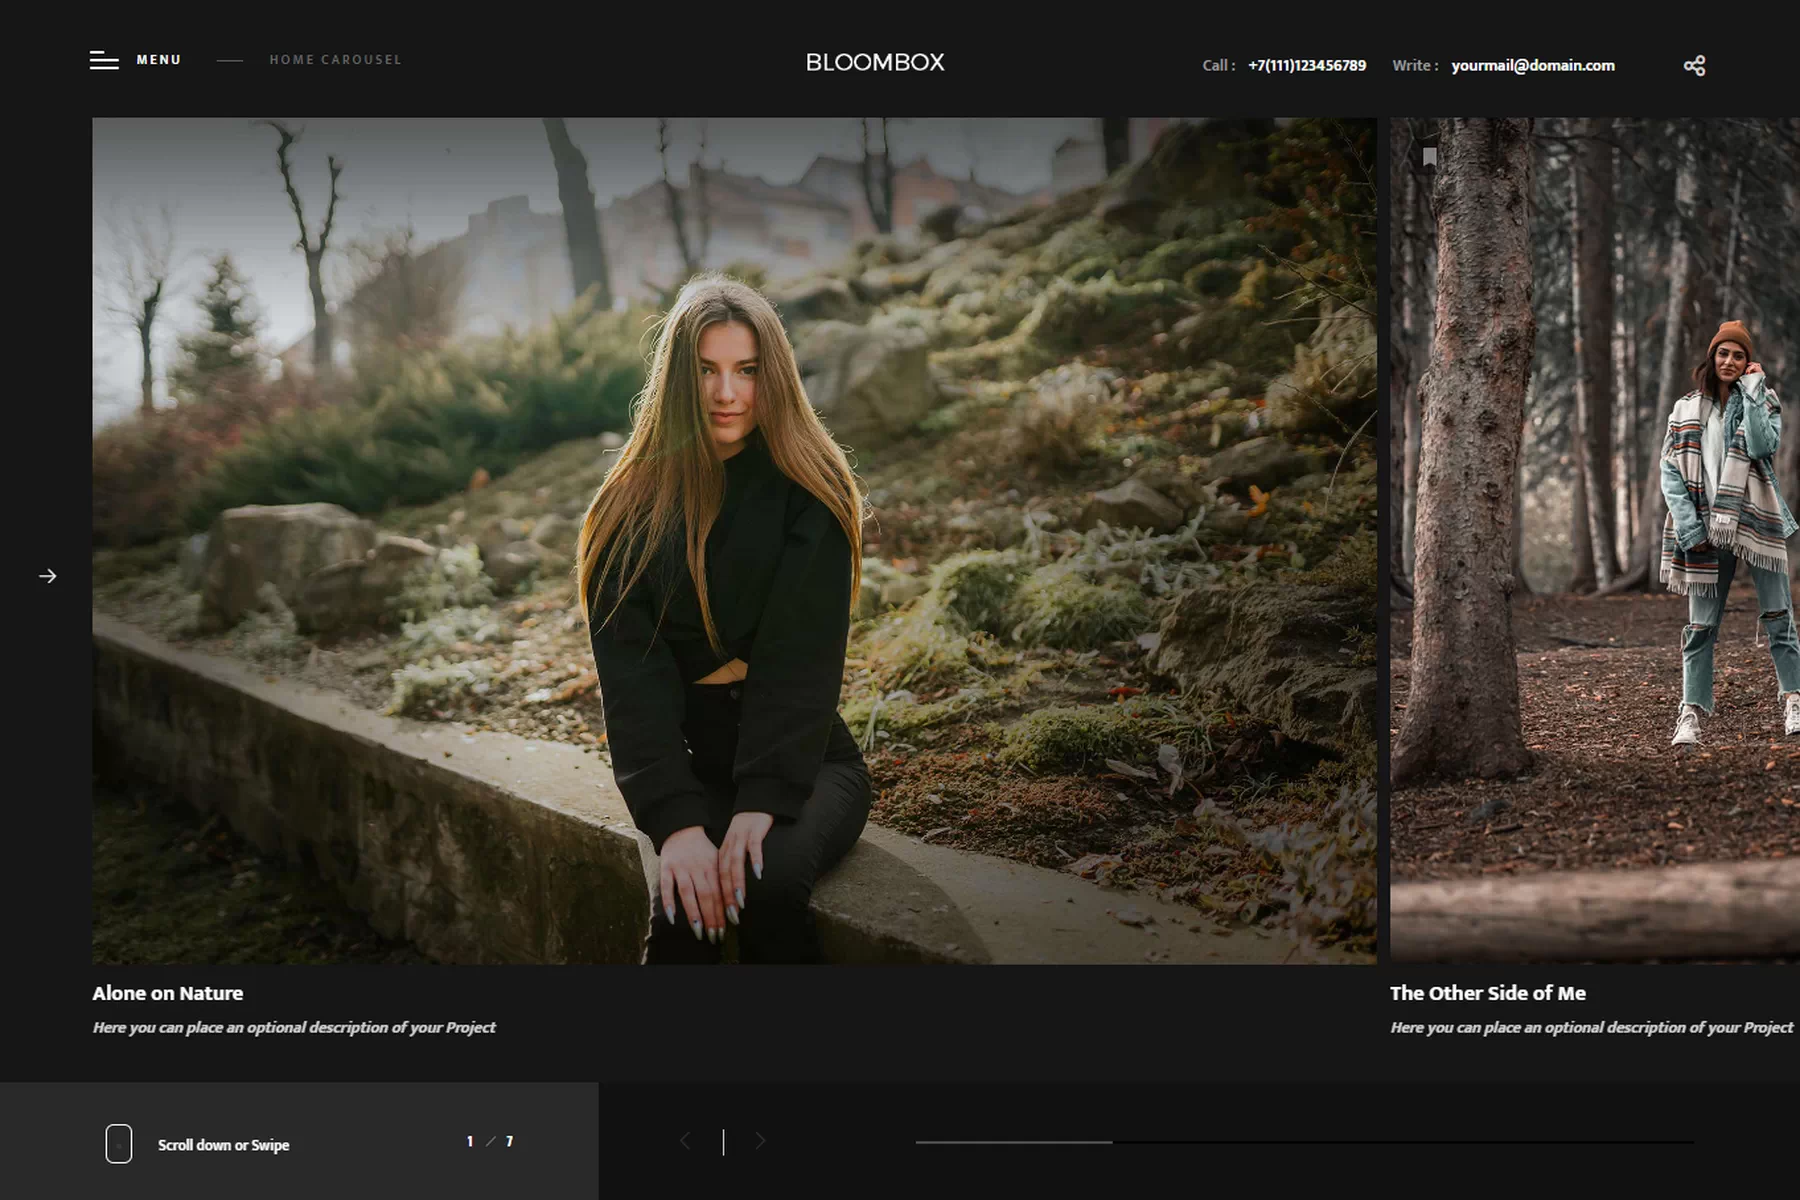Image resolution: width=1800 pixels, height=1200 pixels.
Task: Click the carousel progress bar
Action: point(1304,1141)
